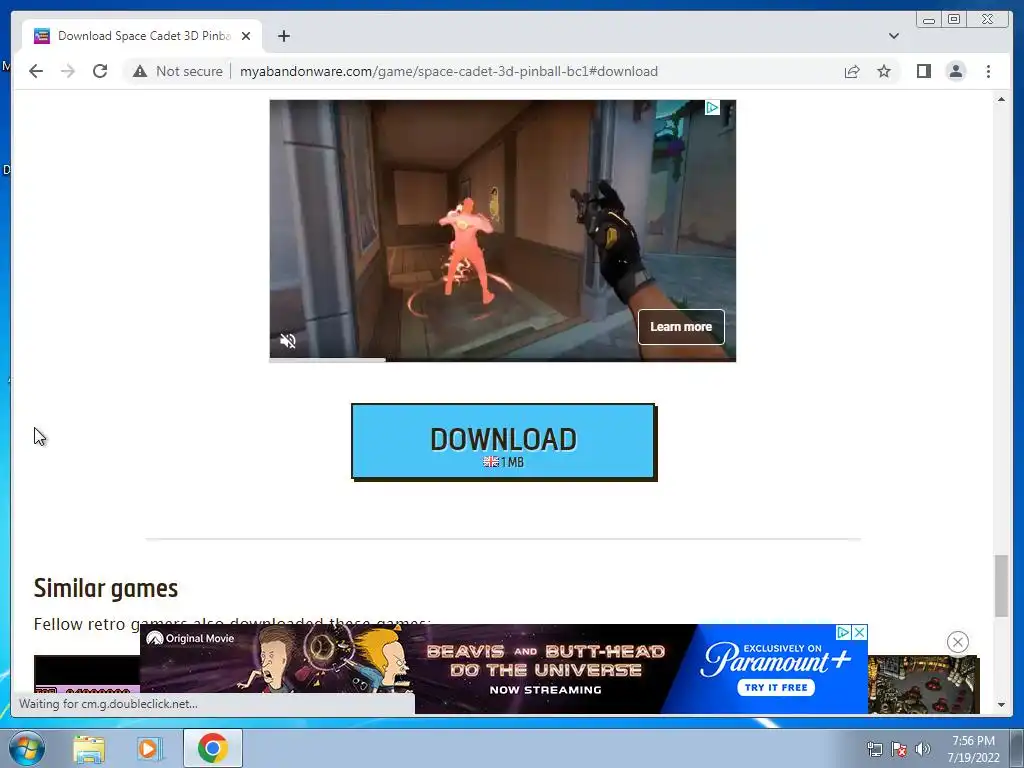Close the Paramount+ banner with the X
This screenshot has height=768, width=1024.
pyautogui.click(x=859, y=632)
